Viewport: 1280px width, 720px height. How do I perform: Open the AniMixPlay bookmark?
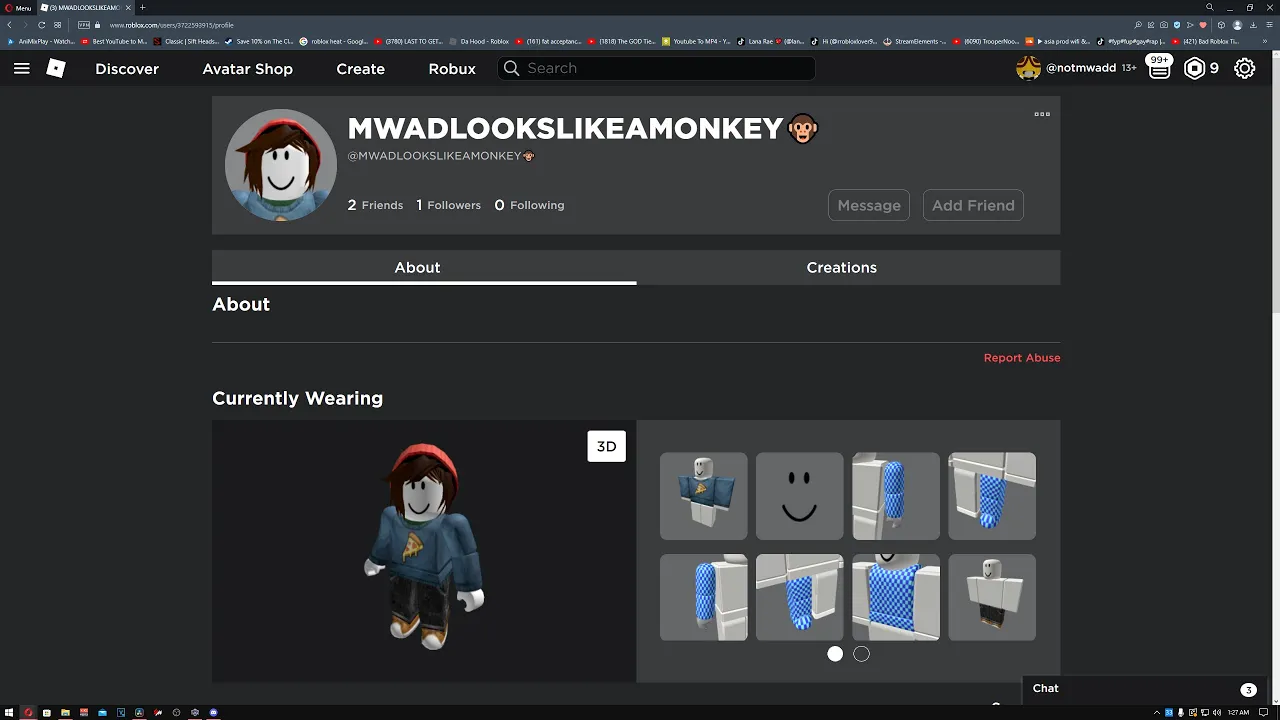click(42, 42)
